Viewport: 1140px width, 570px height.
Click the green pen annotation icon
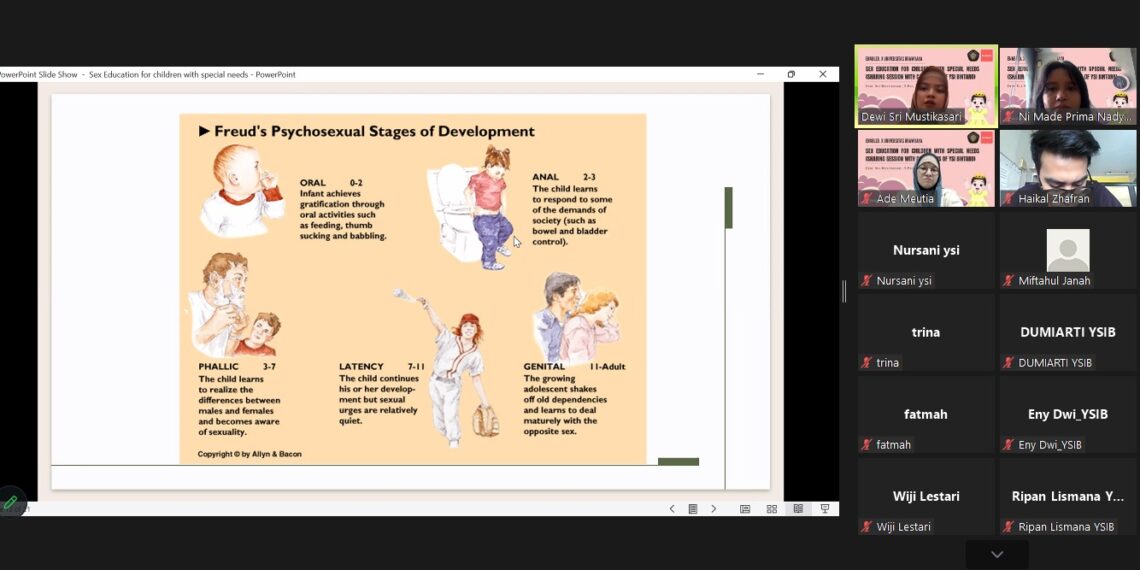pos(11,502)
